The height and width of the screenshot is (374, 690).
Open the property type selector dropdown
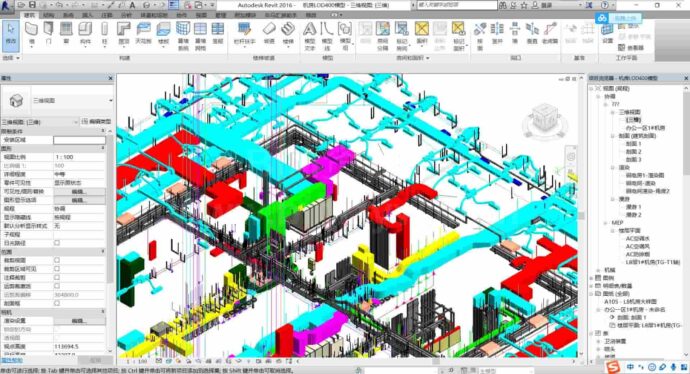[58, 101]
